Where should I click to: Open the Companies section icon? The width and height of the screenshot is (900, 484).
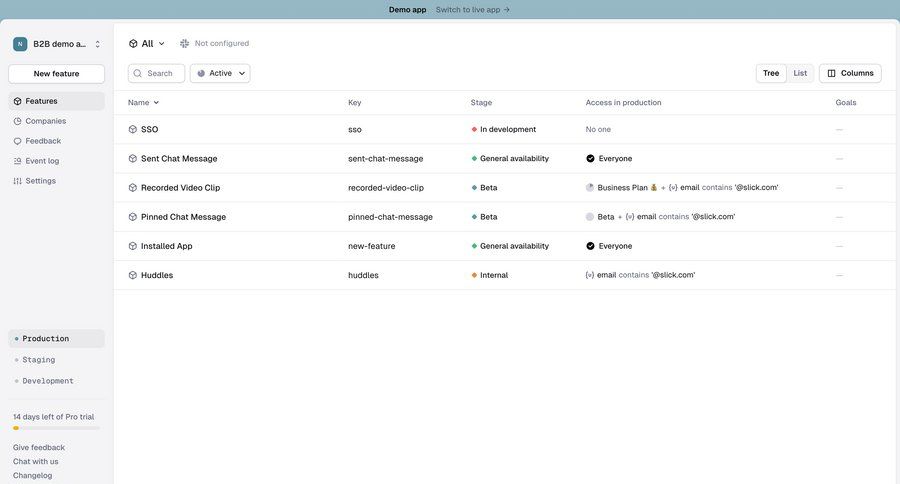[17, 121]
